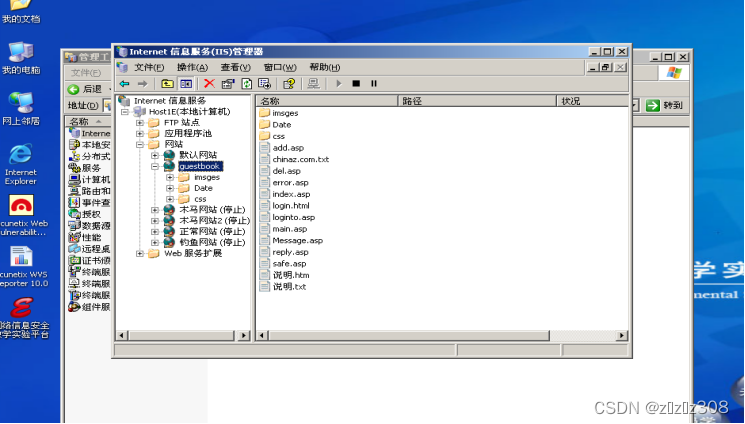The width and height of the screenshot is (745, 424).
Task: Go up one level with the folder icon
Action: click(x=167, y=84)
